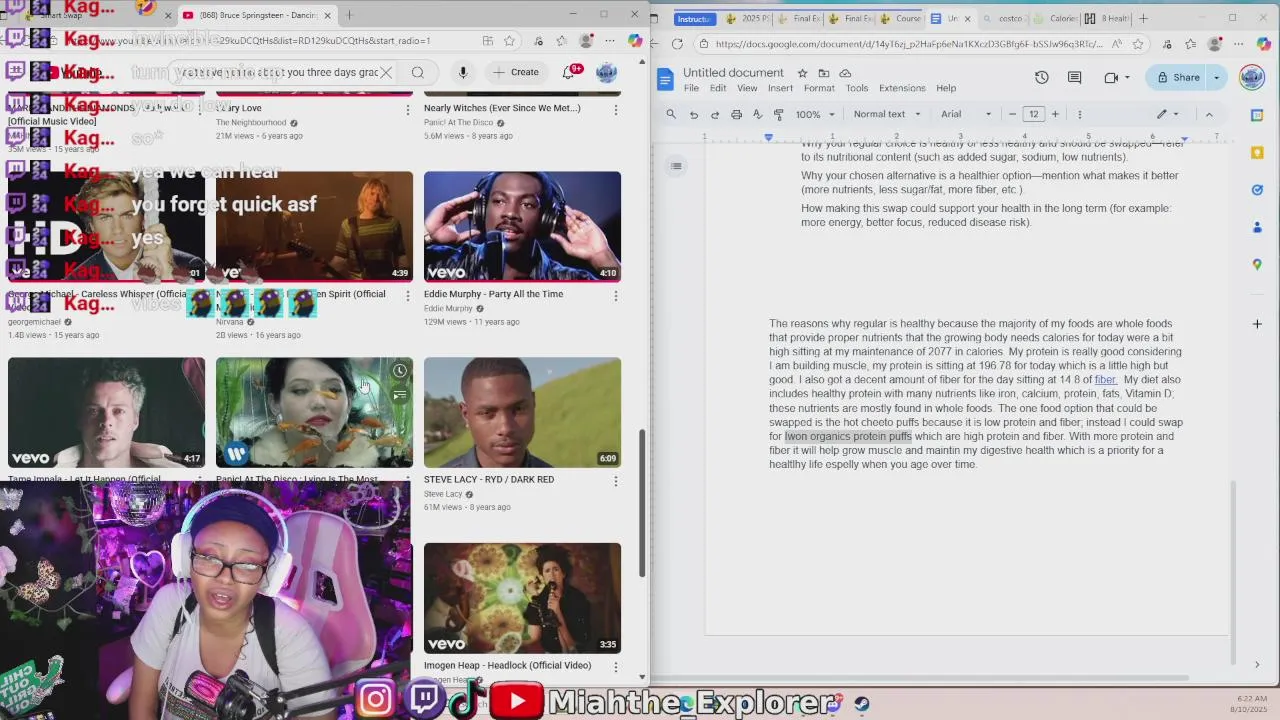Play the STEVE LACY RYD / DARK RED thumbnail
Viewport: 1280px width, 720px height.
[x=522, y=412]
